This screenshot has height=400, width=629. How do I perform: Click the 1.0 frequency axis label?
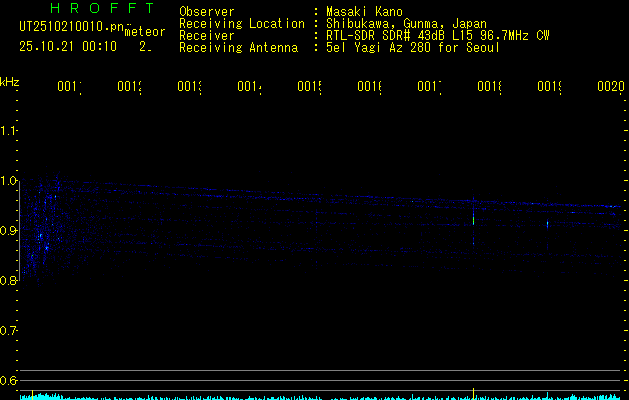[x=9, y=181]
